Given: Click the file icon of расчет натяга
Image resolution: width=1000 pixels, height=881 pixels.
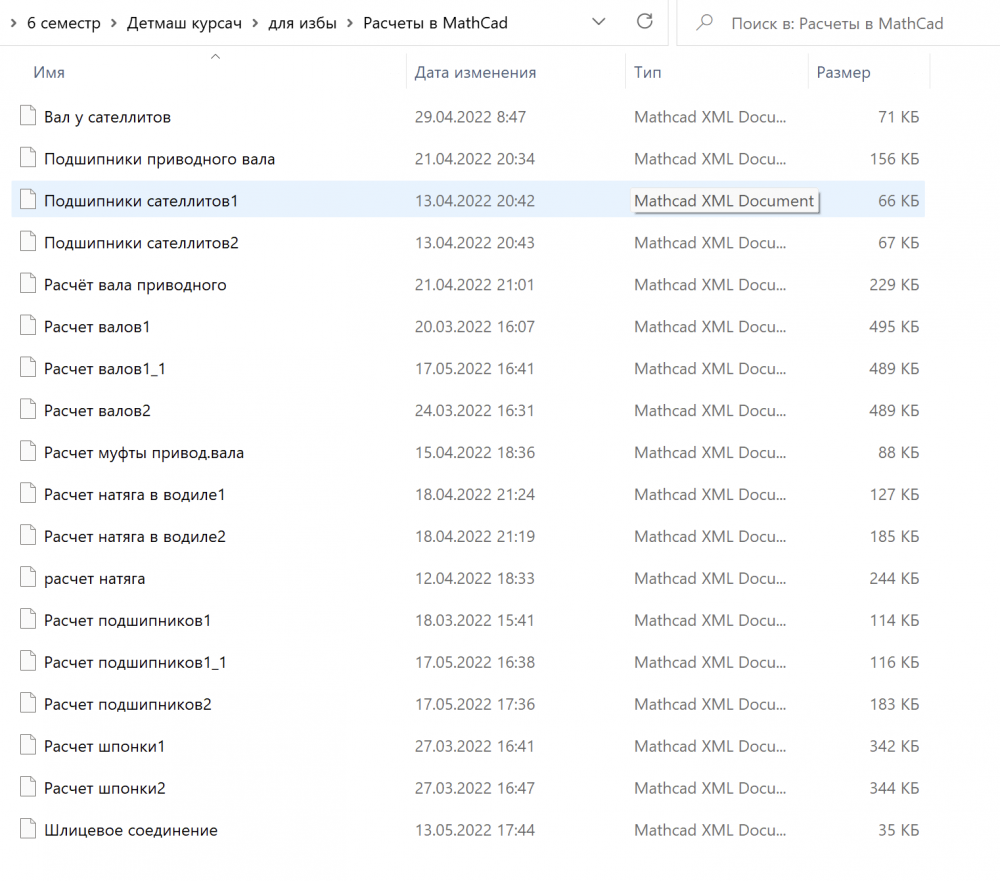Looking at the screenshot, I should pyautogui.click(x=27, y=578).
